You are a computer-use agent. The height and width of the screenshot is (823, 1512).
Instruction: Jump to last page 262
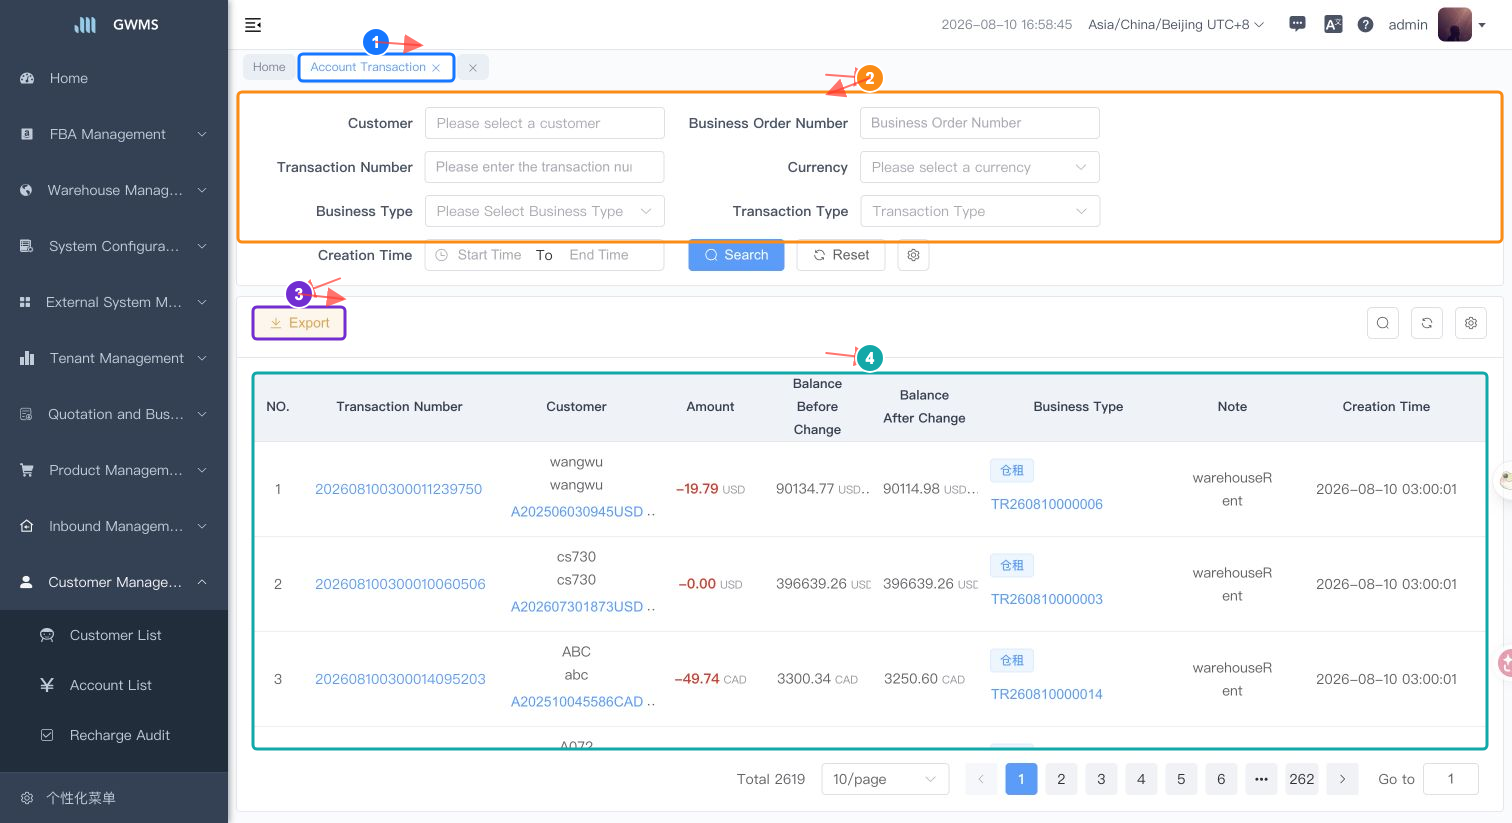(x=1301, y=779)
